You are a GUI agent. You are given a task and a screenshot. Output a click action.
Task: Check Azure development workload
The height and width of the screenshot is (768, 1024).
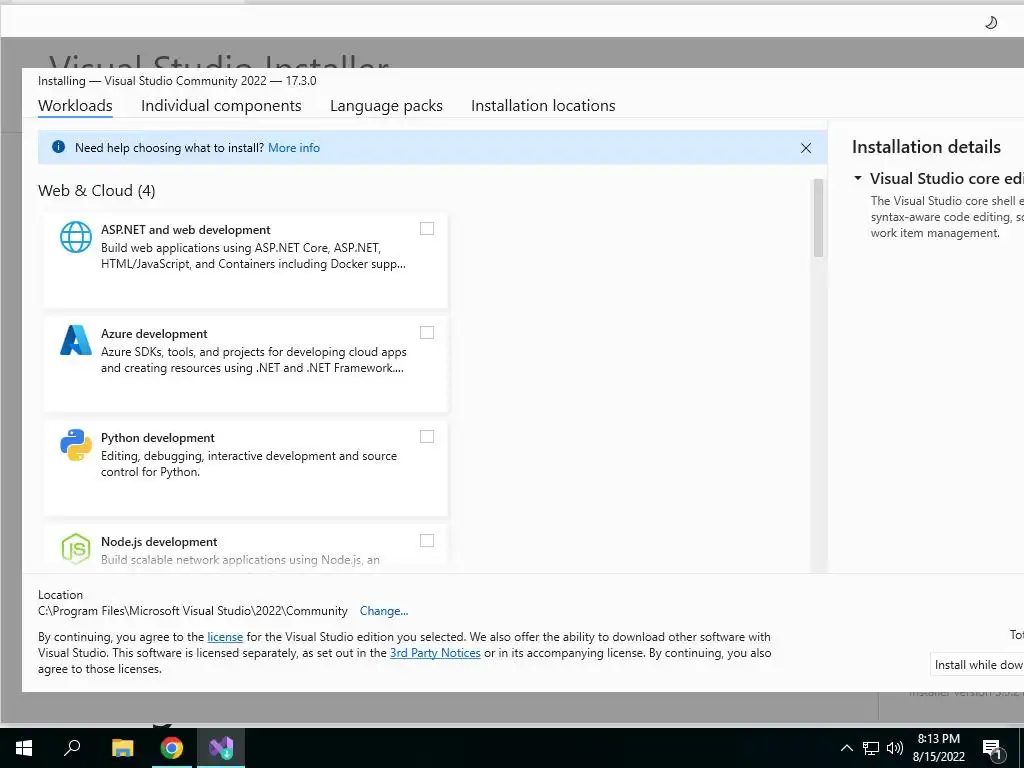pyautogui.click(x=426, y=332)
